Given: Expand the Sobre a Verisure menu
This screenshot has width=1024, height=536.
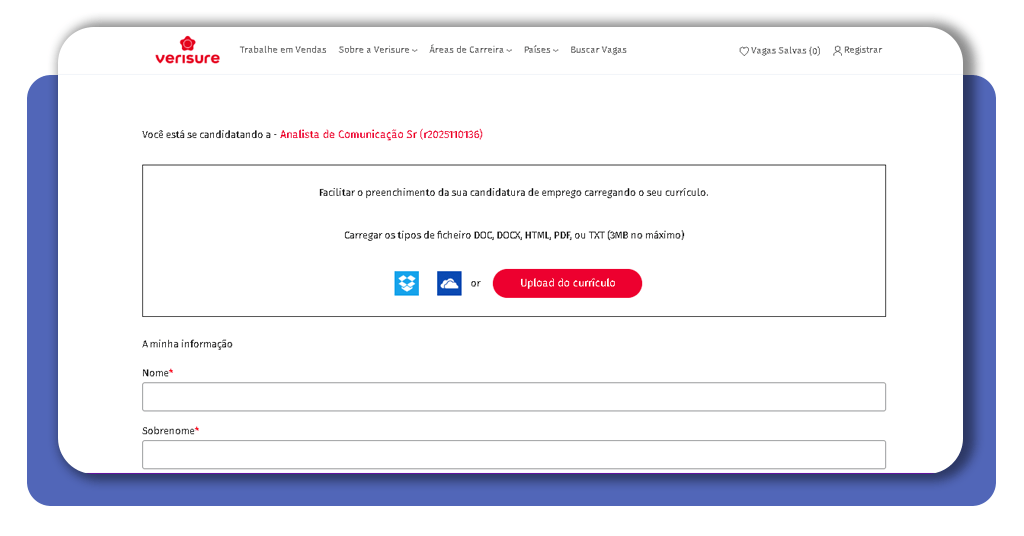Looking at the screenshot, I should pos(378,50).
